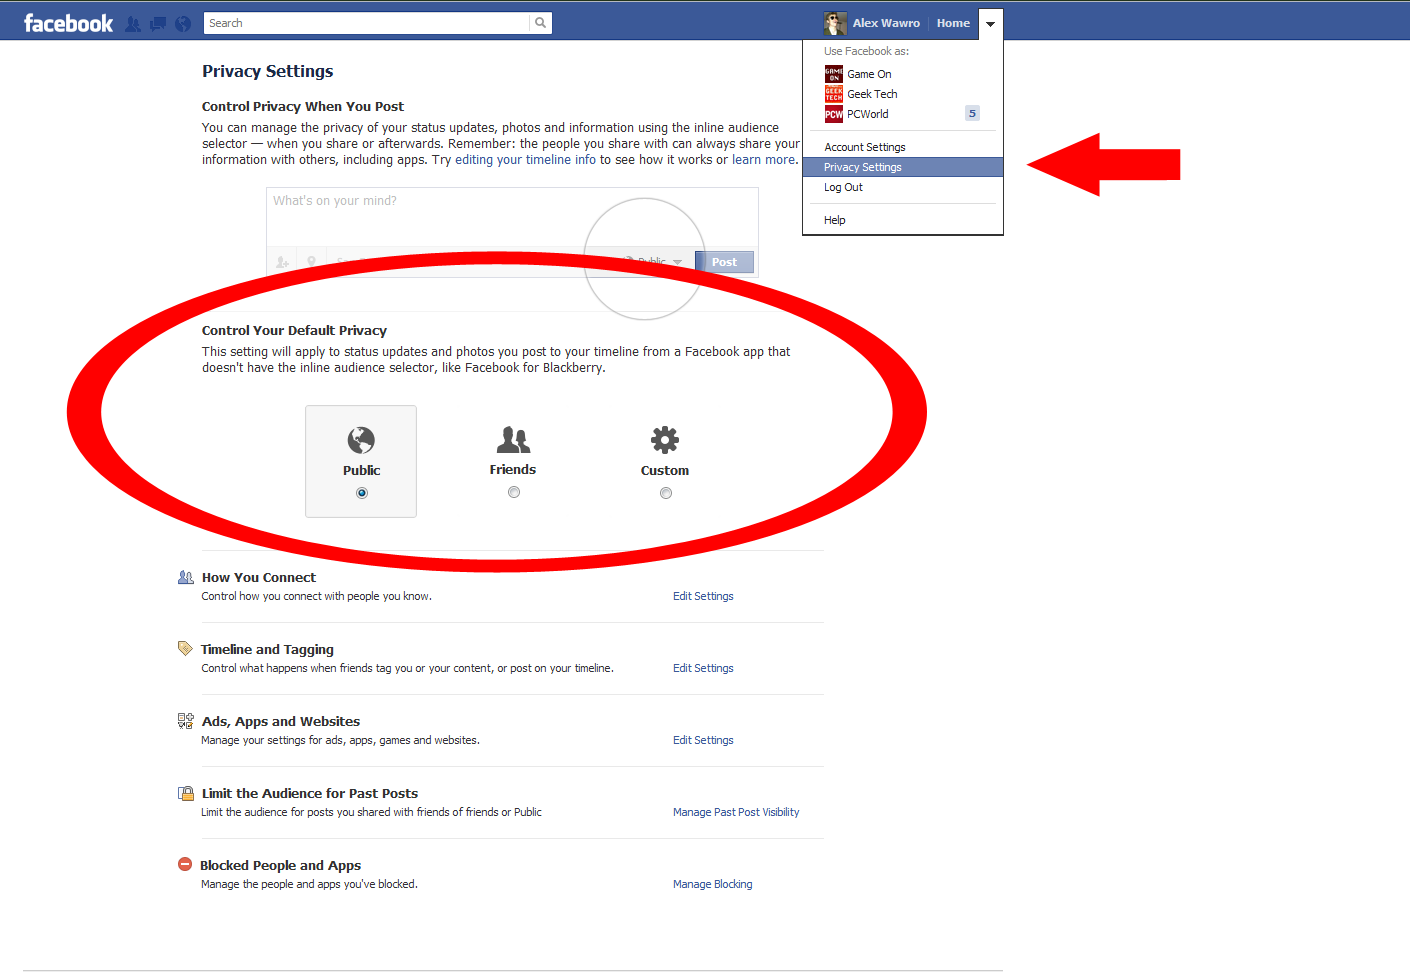Click tag people icon in status box

283,262
